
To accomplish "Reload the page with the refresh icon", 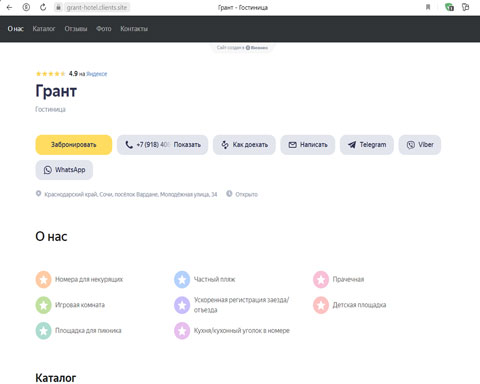I will click(43, 7).
